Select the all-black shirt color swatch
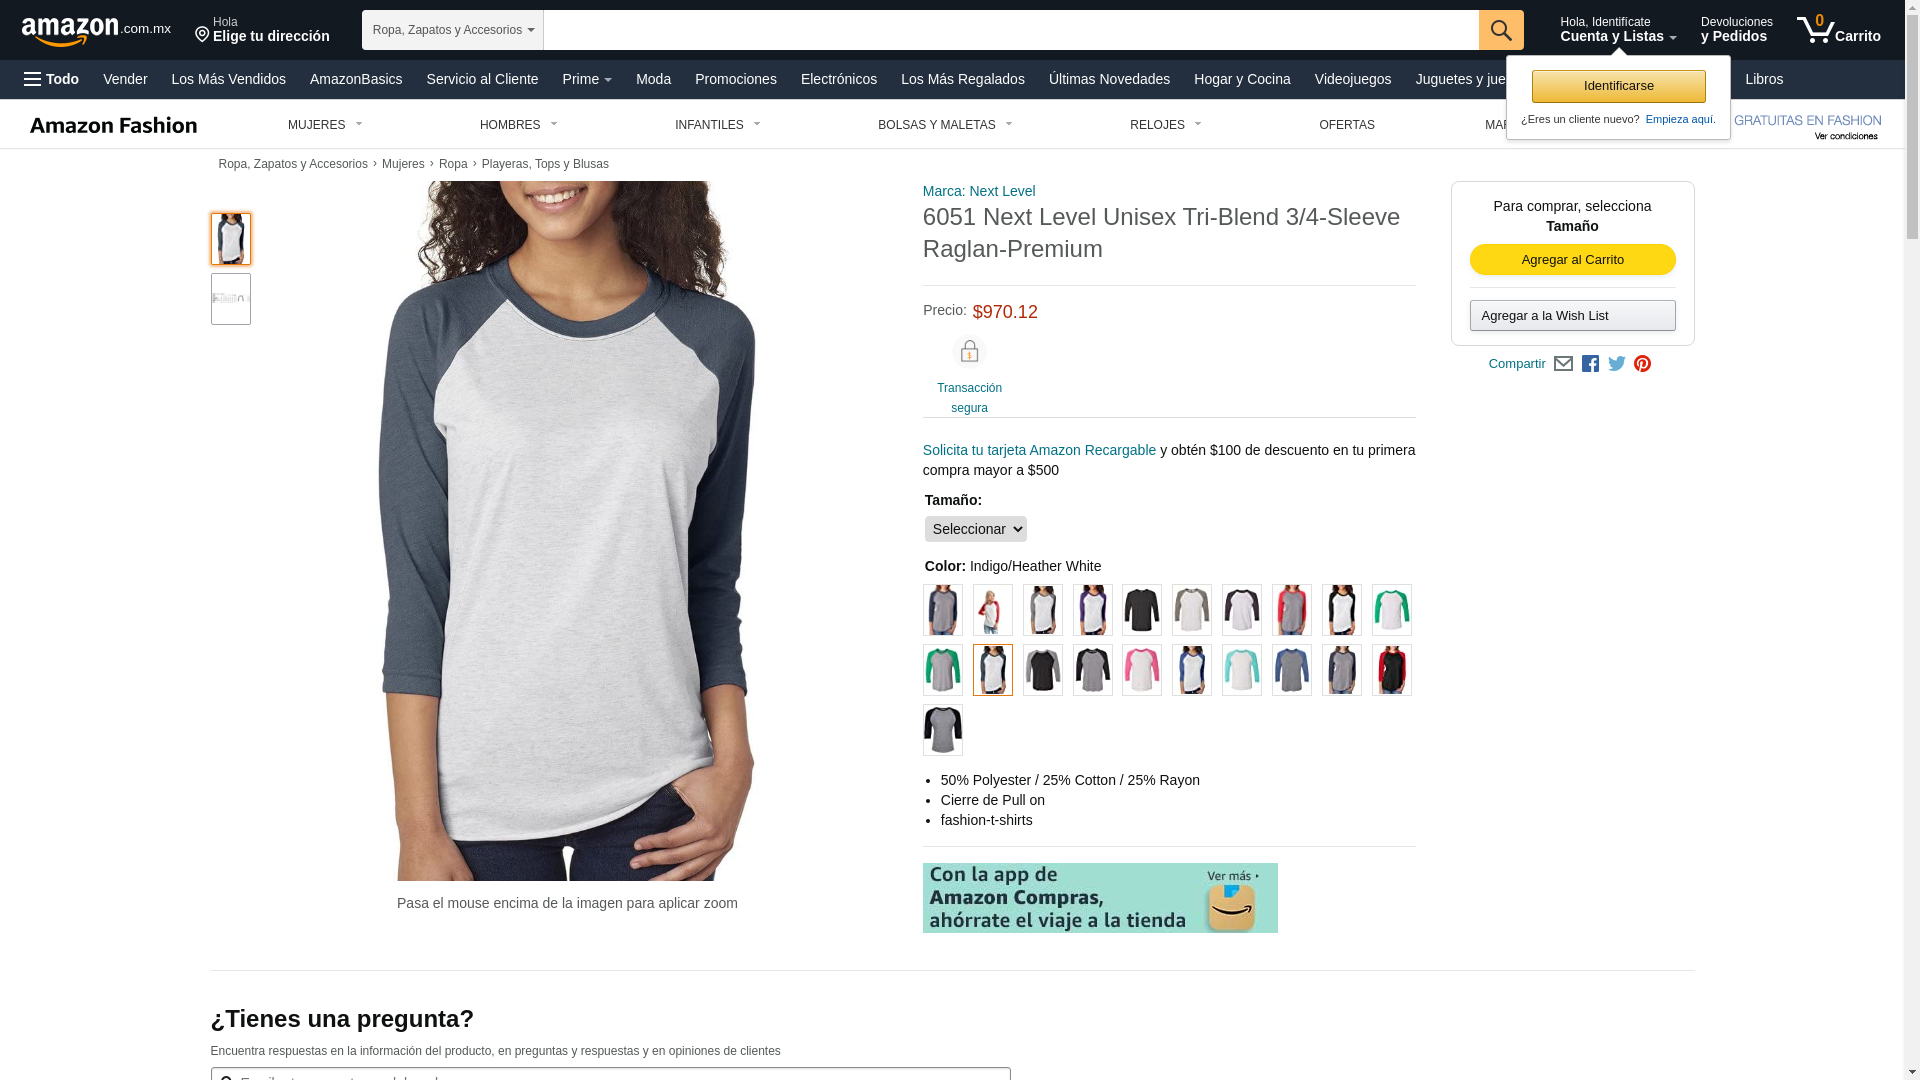Screen dimensions: 1920x1080 coord(1141,610)
